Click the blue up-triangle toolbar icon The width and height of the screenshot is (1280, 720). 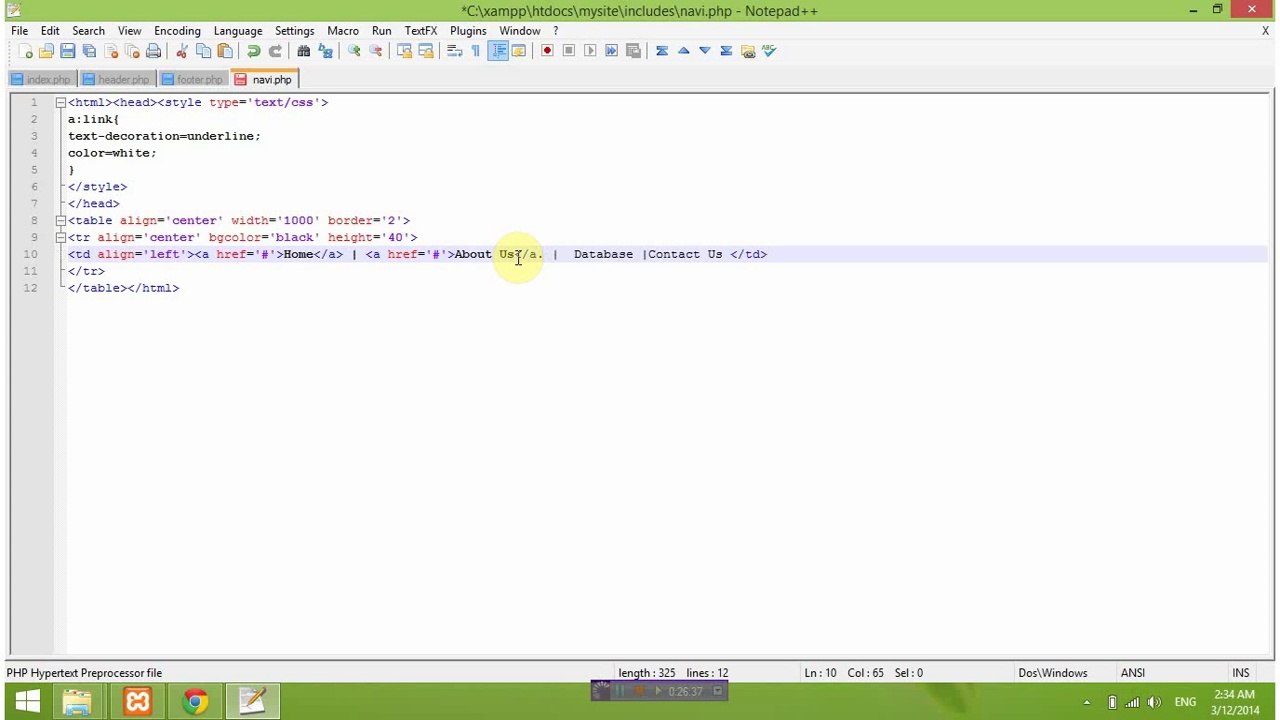coord(683,51)
